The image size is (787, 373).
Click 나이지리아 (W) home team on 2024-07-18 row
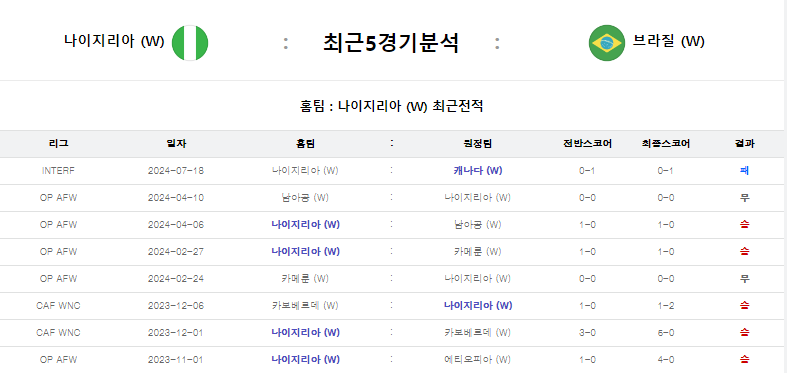[306, 171]
